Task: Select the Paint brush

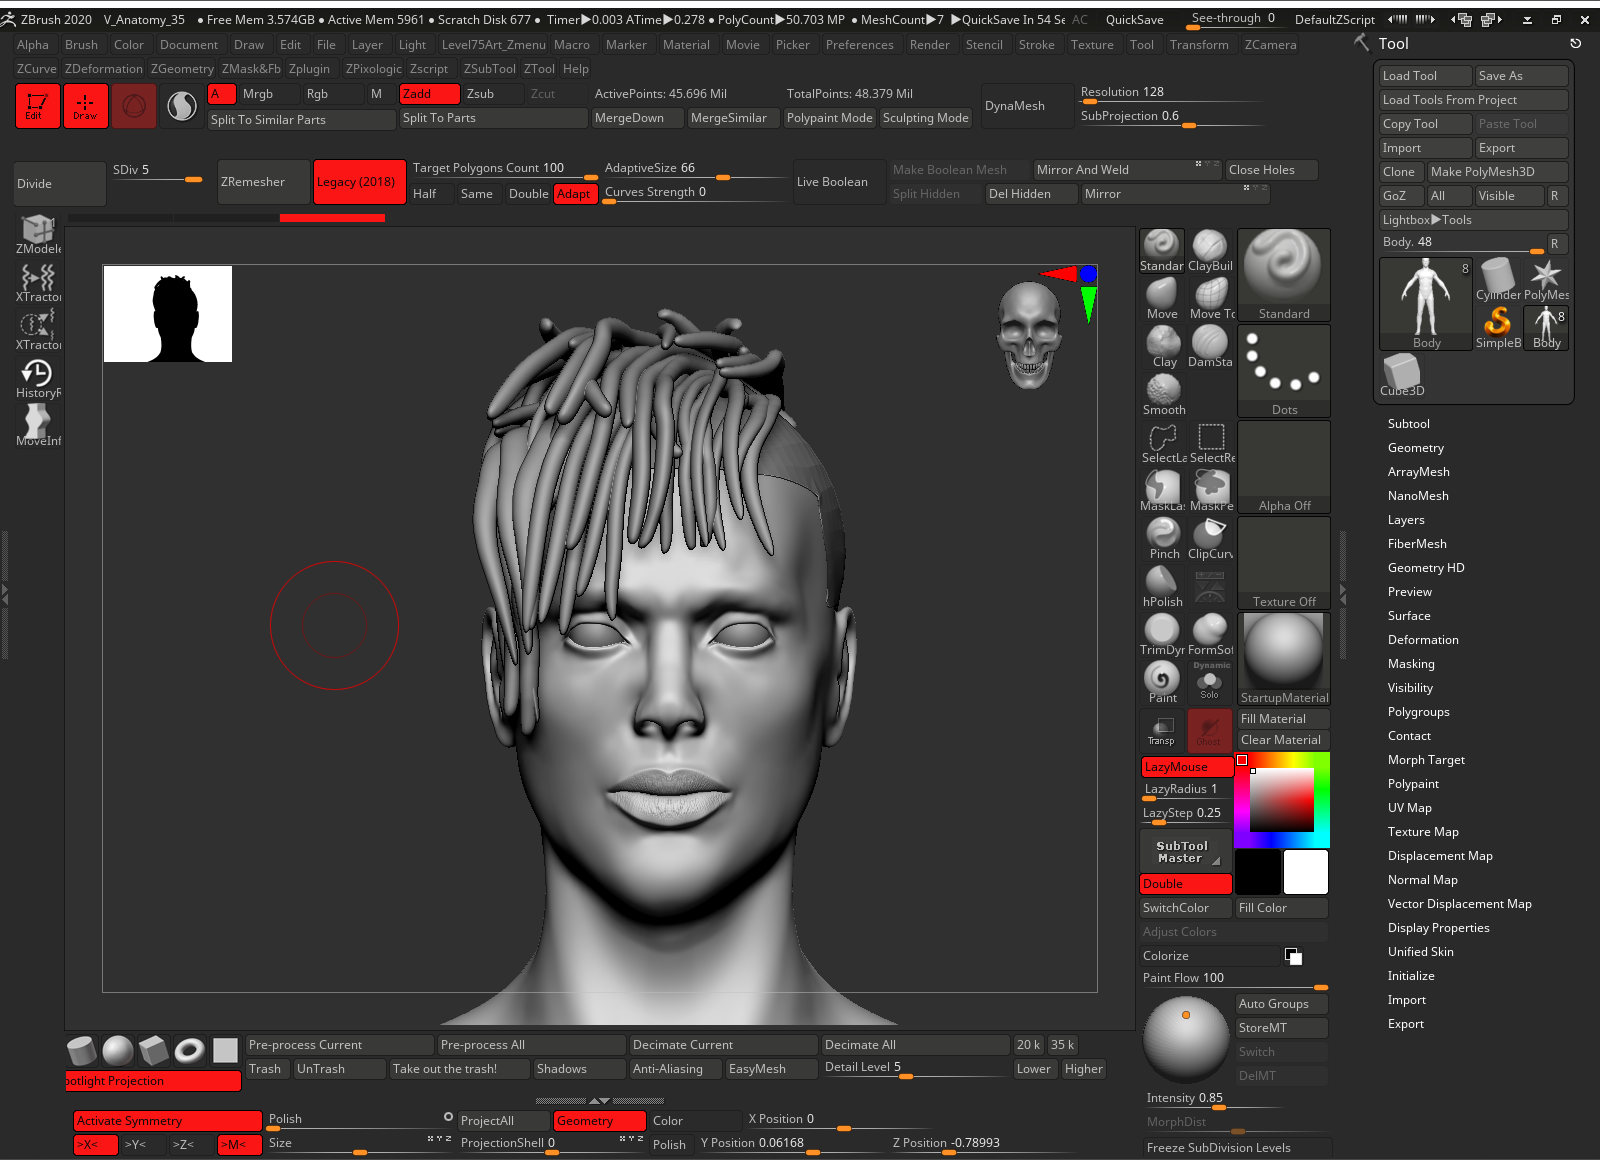Action: click(x=1162, y=683)
